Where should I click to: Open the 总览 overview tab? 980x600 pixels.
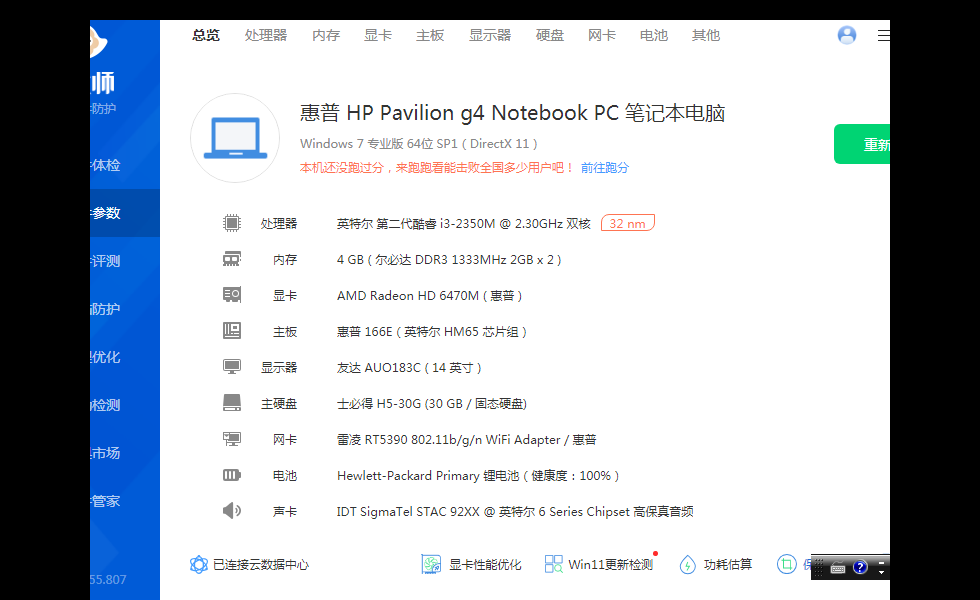(206, 36)
